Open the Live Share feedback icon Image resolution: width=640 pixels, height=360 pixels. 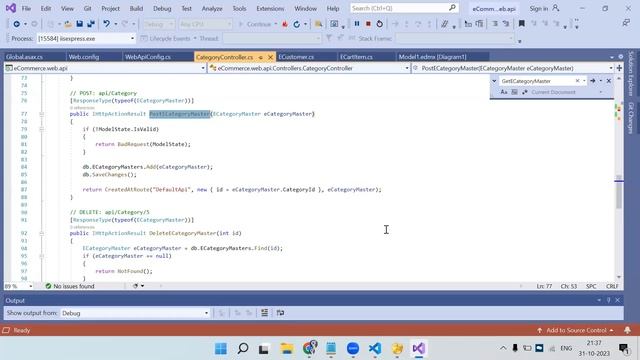tap(627, 23)
